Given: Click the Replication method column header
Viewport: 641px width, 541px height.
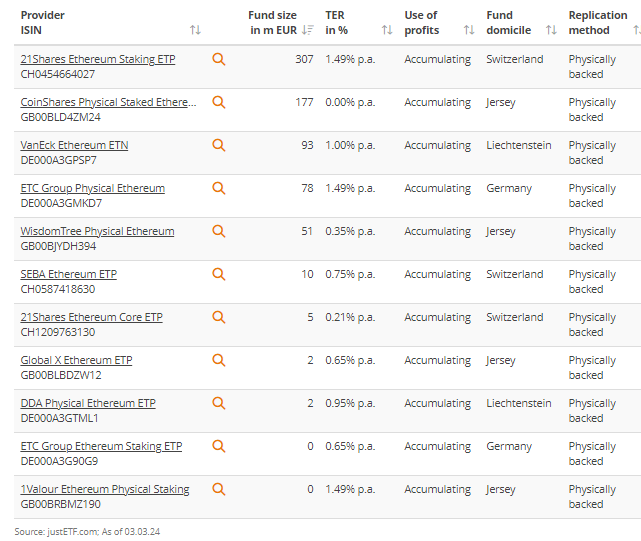Looking at the screenshot, I should (x=598, y=22).
